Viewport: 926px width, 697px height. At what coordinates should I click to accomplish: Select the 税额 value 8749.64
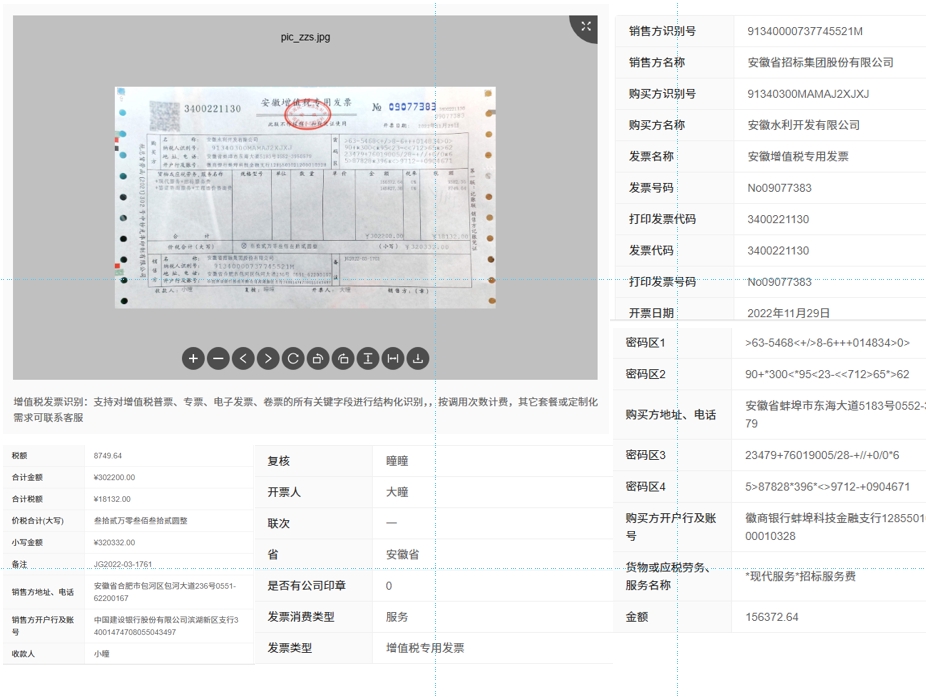(107, 456)
